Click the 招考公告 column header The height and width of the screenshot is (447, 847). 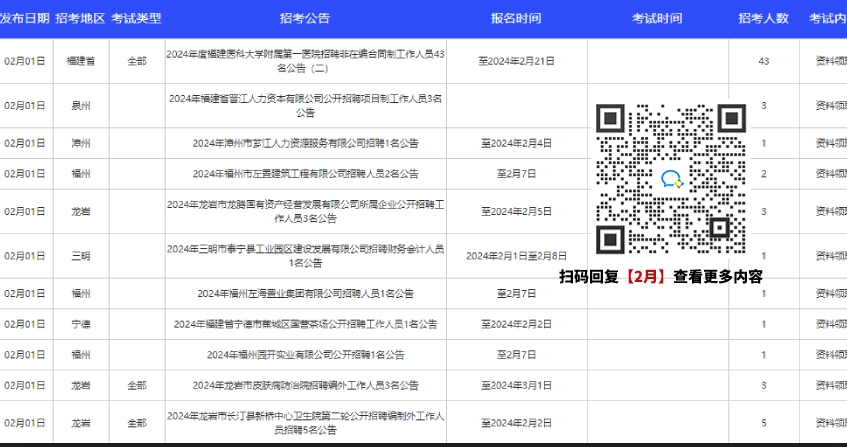pyautogui.click(x=305, y=18)
